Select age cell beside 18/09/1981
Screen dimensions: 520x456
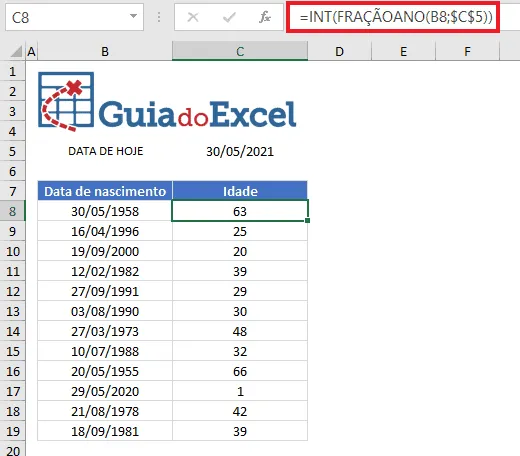pyautogui.click(x=240, y=431)
